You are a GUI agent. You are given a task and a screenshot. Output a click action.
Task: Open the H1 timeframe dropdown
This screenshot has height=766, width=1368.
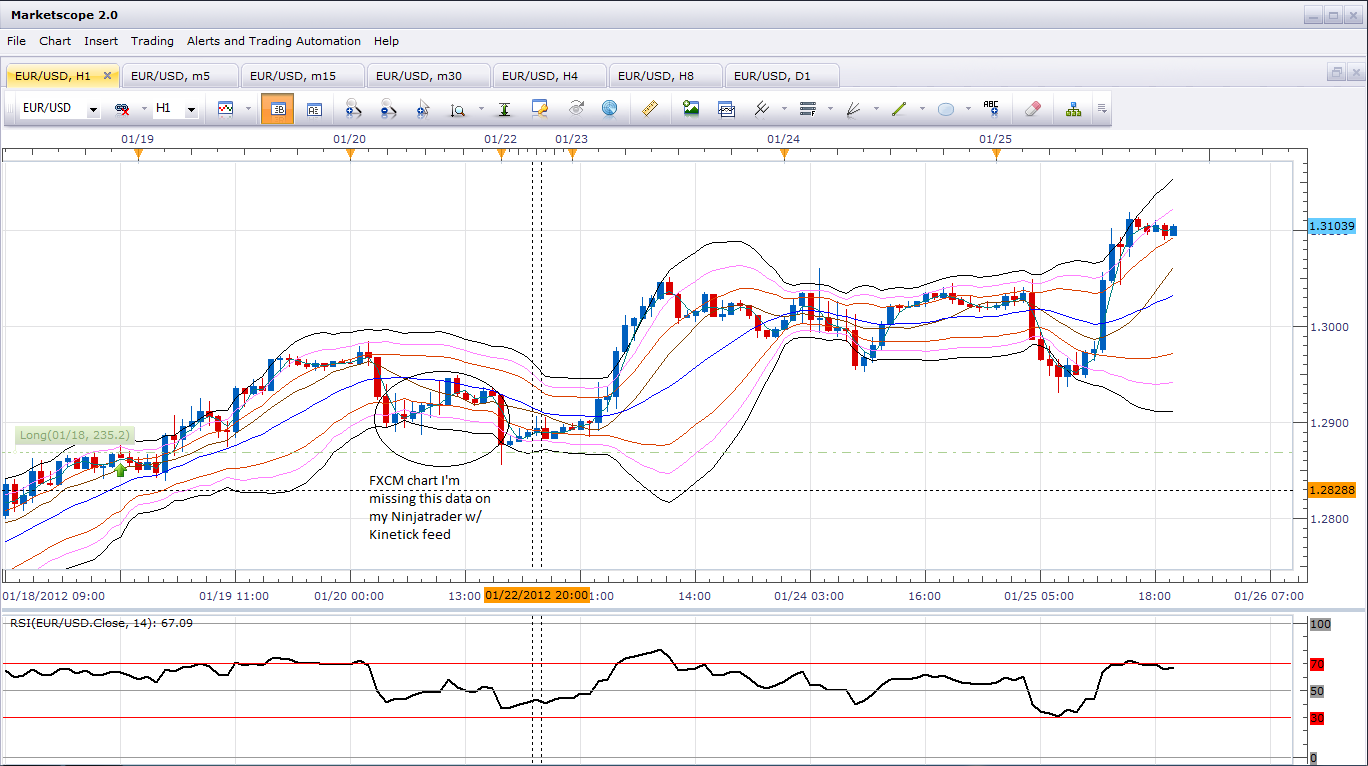[191, 109]
